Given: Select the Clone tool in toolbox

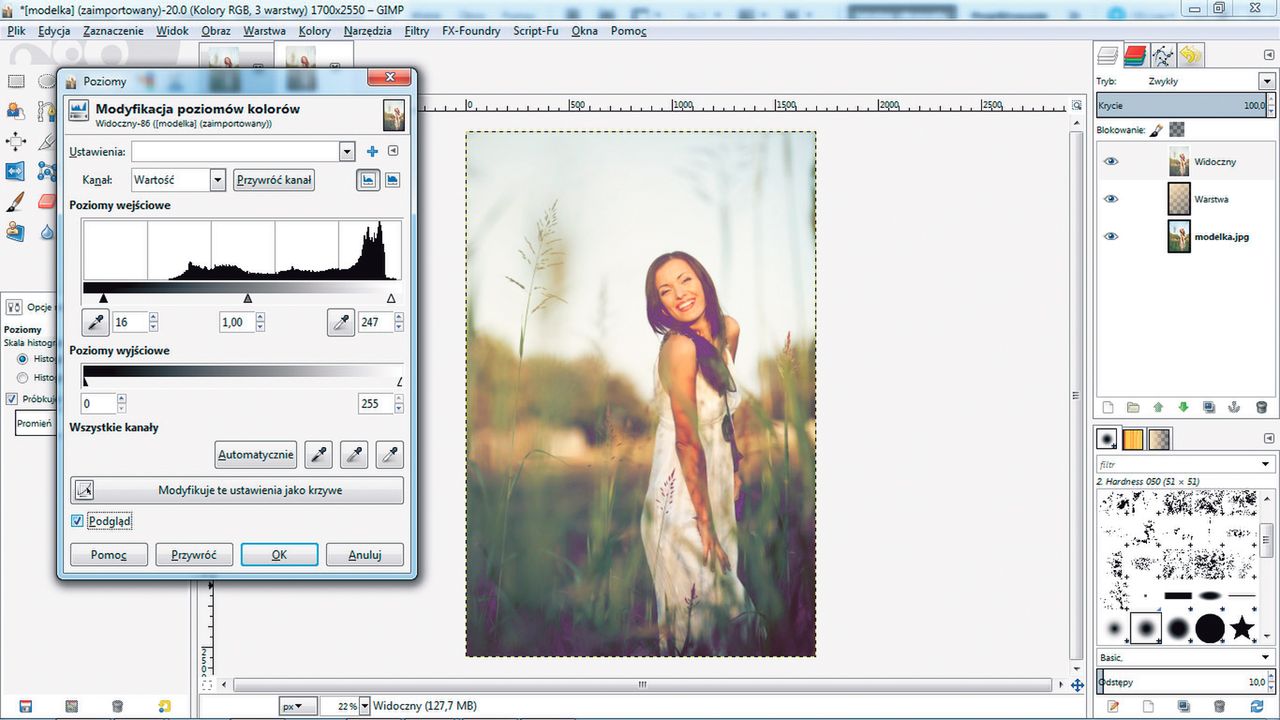Looking at the screenshot, I should (x=16, y=231).
